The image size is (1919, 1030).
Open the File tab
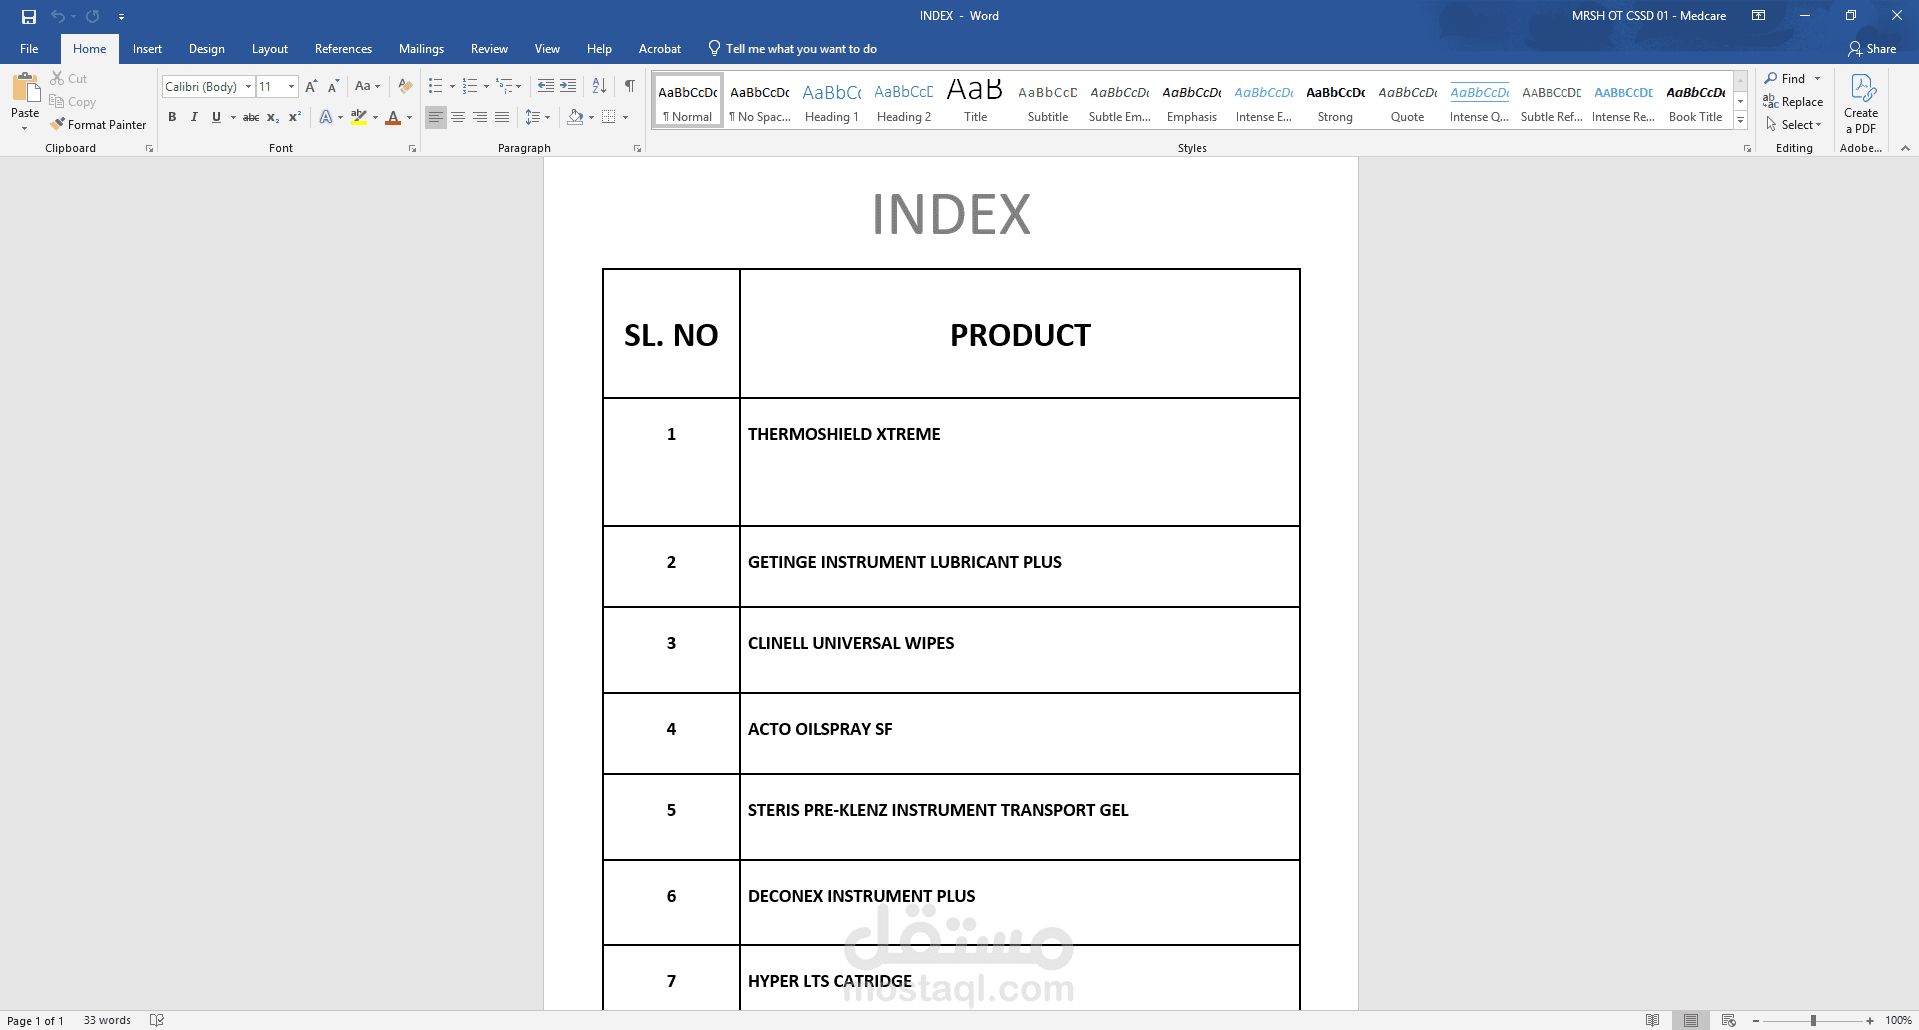tap(29, 49)
